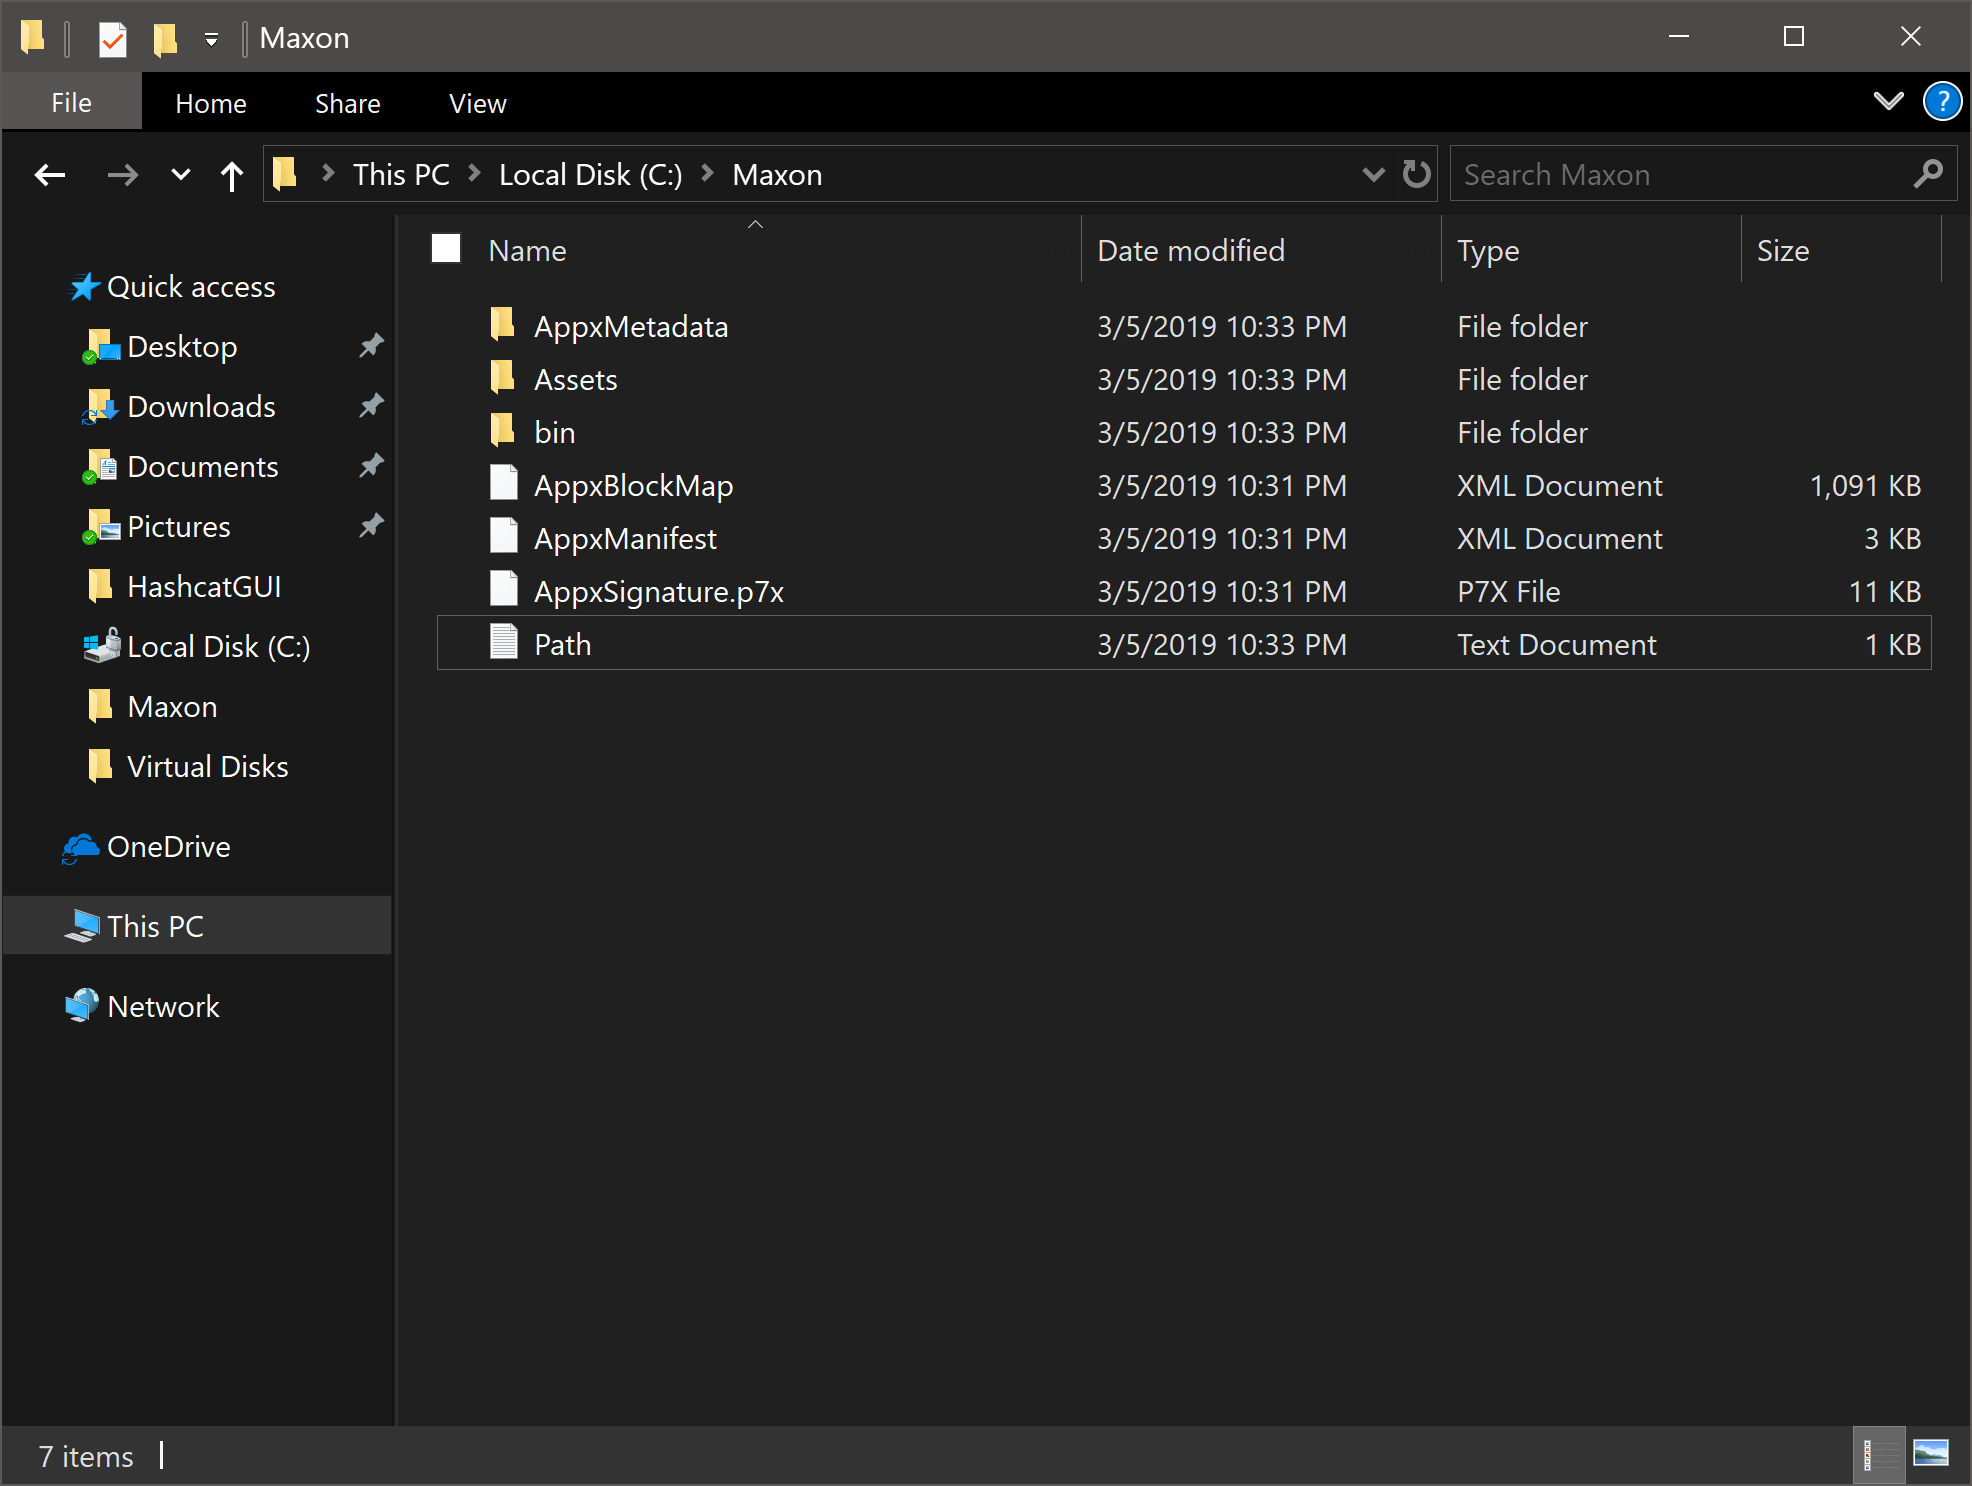Screen dimensions: 1972x1486
Task: Click the pin icon next to Pictures
Action: [x=371, y=526]
